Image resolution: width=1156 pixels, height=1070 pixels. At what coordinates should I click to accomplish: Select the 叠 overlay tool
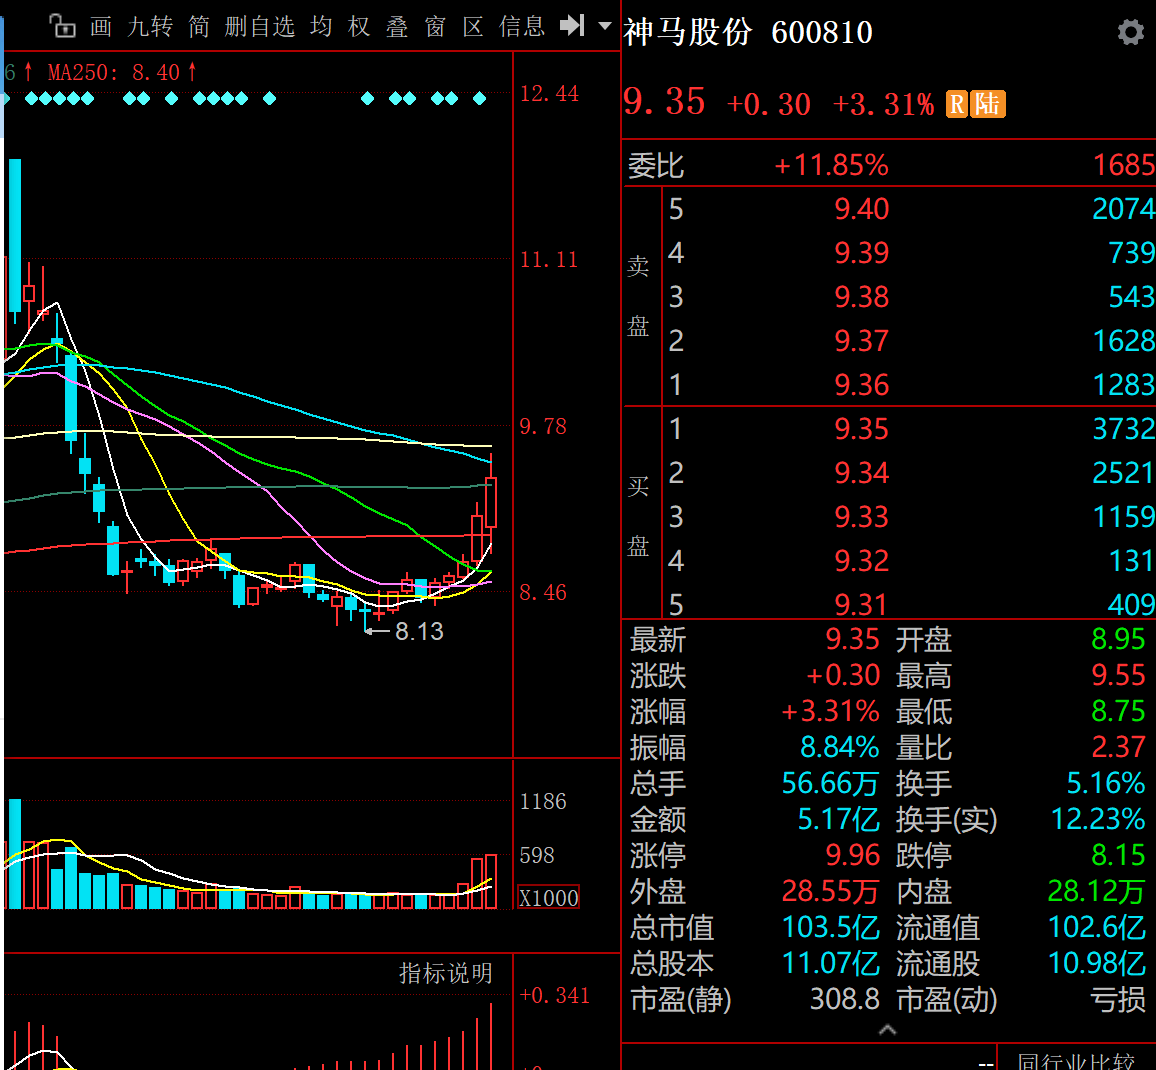pos(397,27)
